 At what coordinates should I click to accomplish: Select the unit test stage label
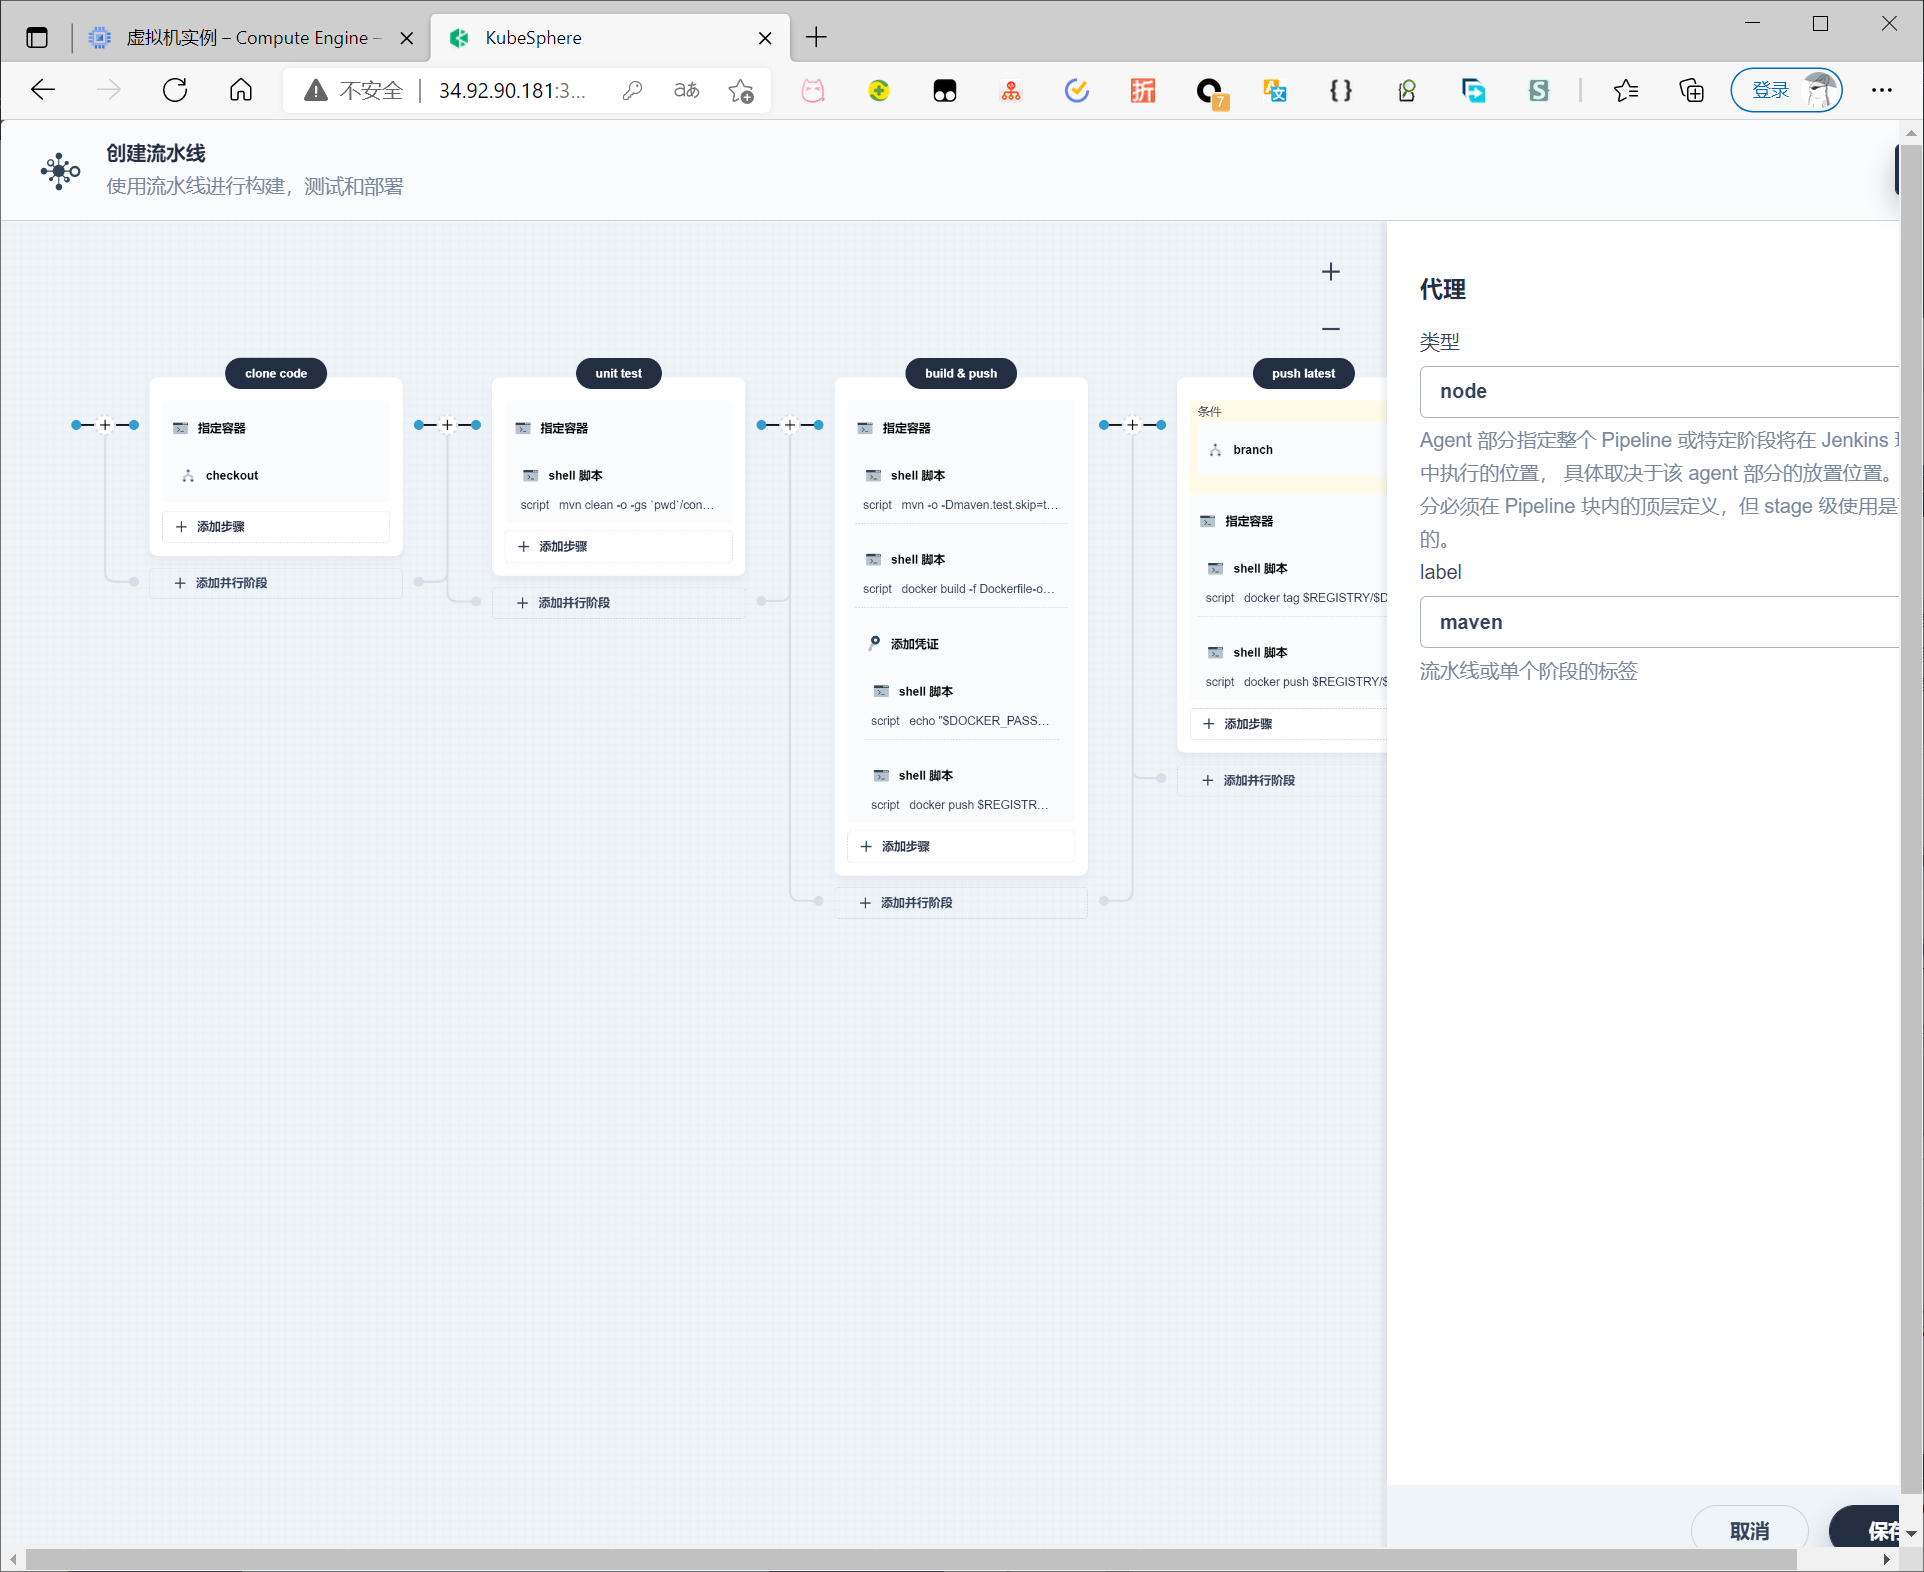[618, 373]
